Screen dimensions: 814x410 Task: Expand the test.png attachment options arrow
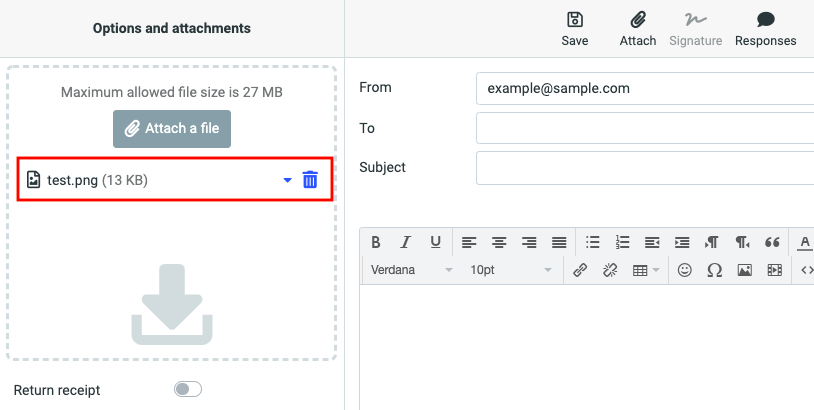[287, 180]
